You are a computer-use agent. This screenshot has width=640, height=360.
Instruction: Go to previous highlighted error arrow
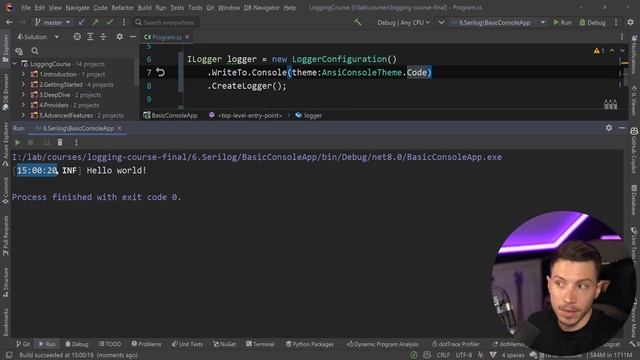[612, 51]
